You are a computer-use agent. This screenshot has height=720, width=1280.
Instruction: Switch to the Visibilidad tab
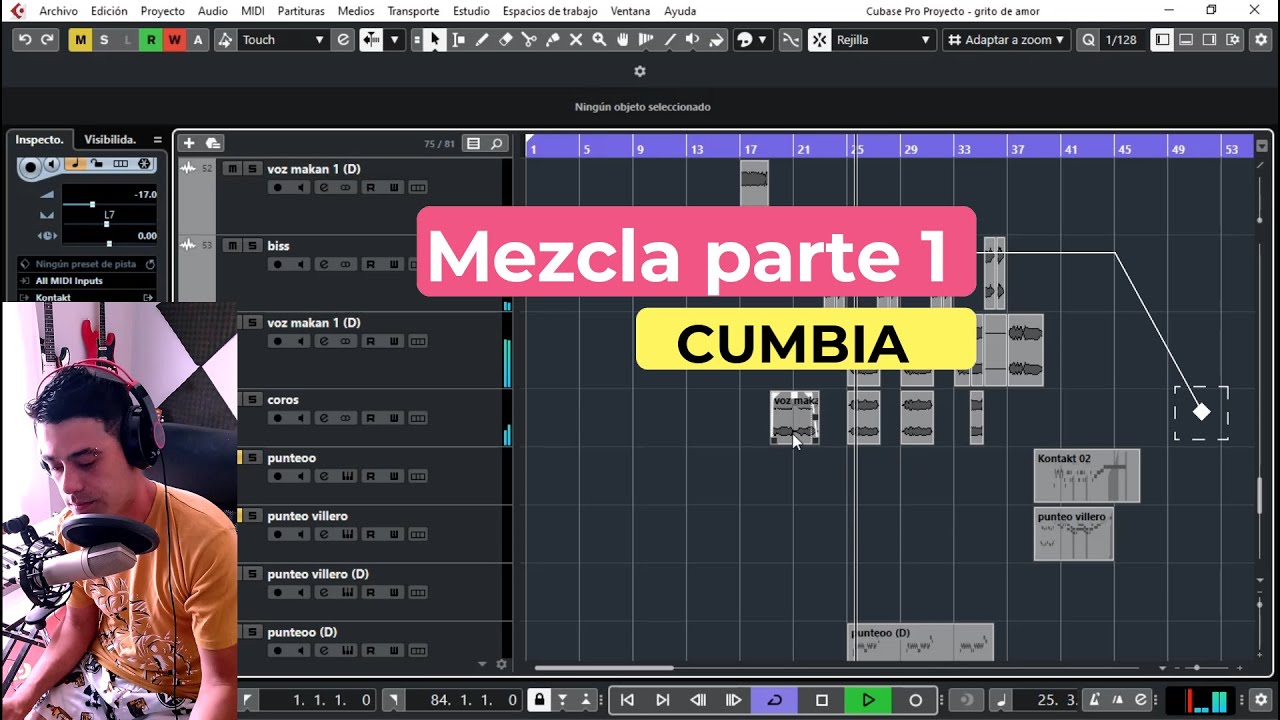pyautogui.click(x=110, y=140)
